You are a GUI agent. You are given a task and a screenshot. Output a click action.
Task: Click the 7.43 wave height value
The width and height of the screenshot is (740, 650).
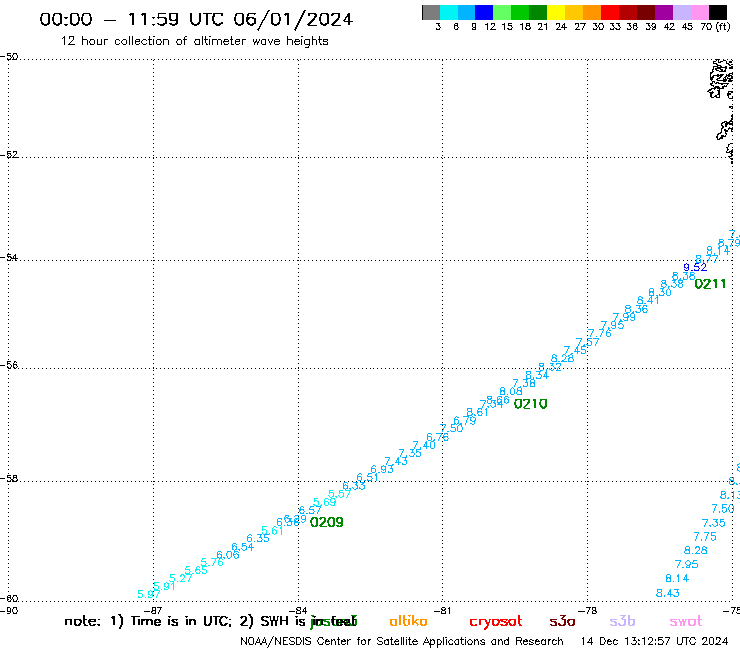coord(396,461)
